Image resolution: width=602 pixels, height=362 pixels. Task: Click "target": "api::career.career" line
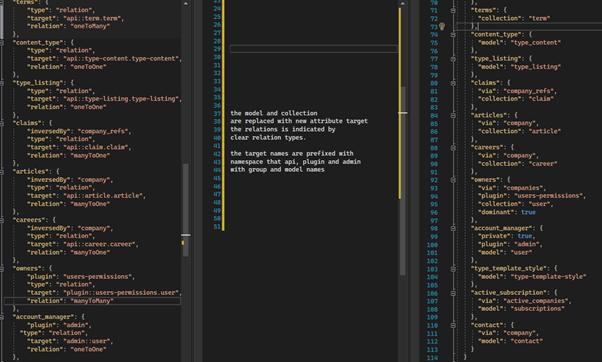(x=83, y=244)
